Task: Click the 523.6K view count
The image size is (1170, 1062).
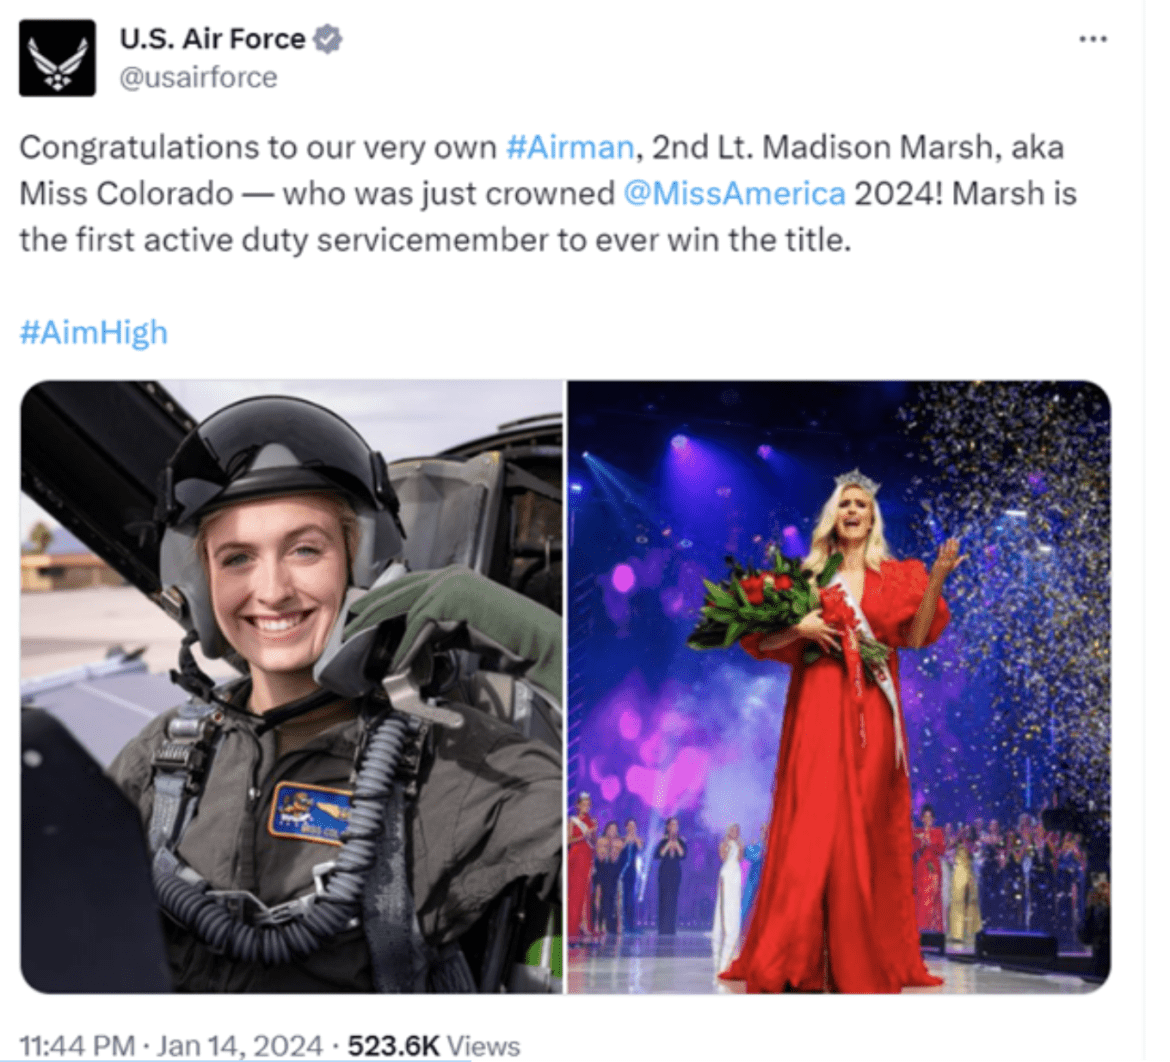Action: pyautogui.click(x=393, y=1046)
